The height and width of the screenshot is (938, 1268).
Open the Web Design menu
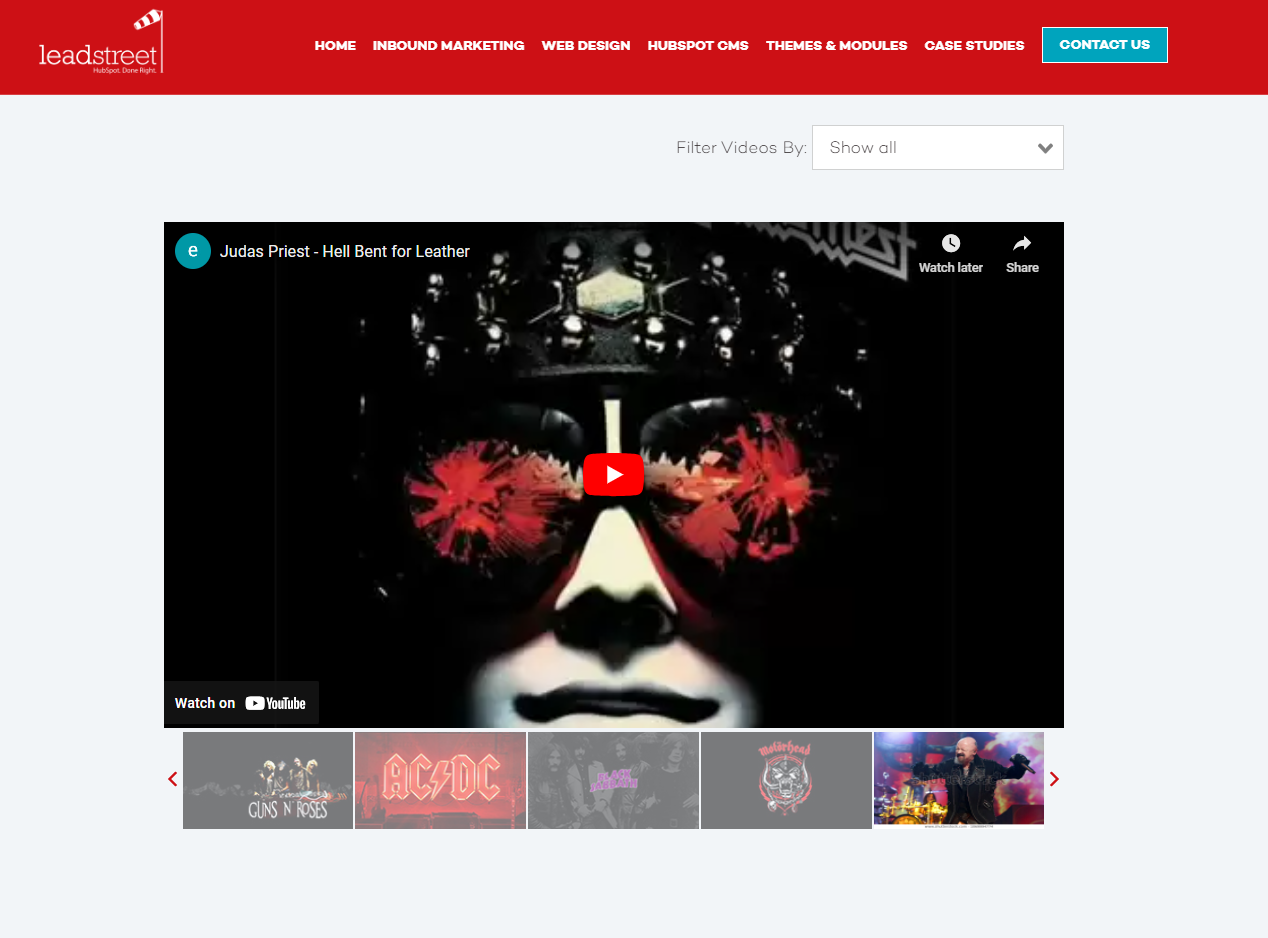586,45
